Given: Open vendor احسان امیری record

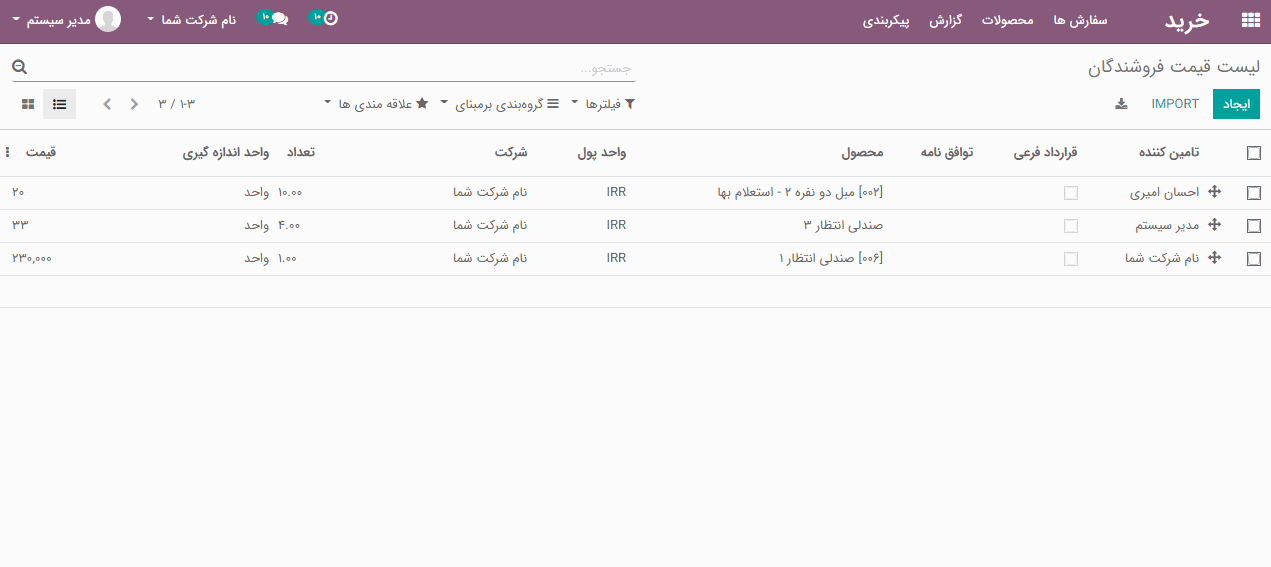Looking at the screenshot, I should (x=1165, y=193).
